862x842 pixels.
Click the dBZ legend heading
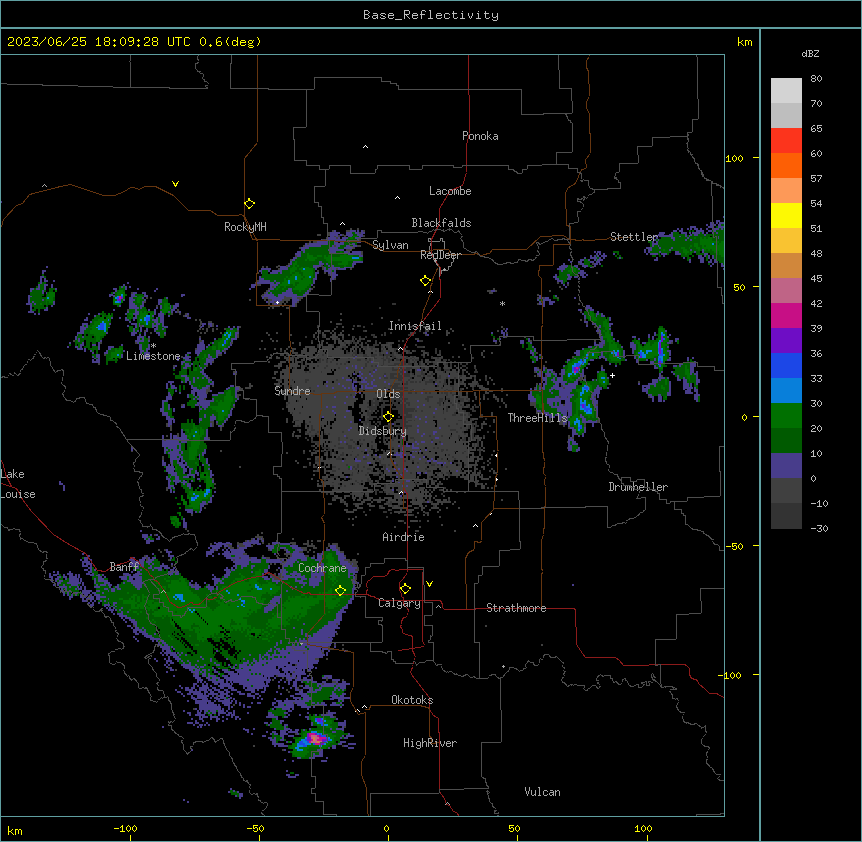810,53
